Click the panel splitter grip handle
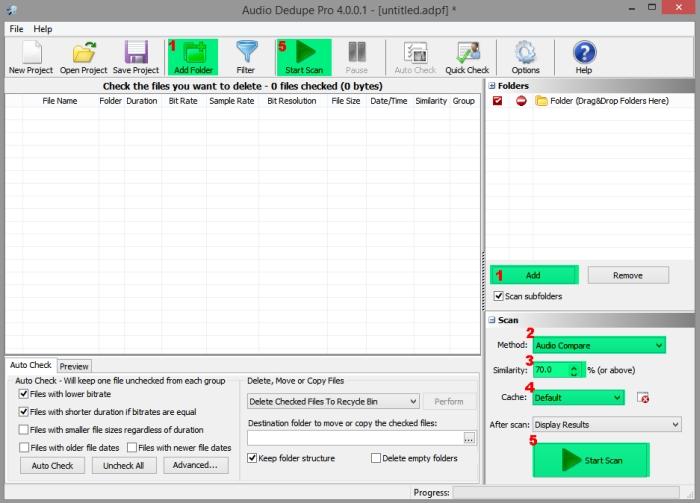Screen dimensions: 700x503 (x=483, y=281)
